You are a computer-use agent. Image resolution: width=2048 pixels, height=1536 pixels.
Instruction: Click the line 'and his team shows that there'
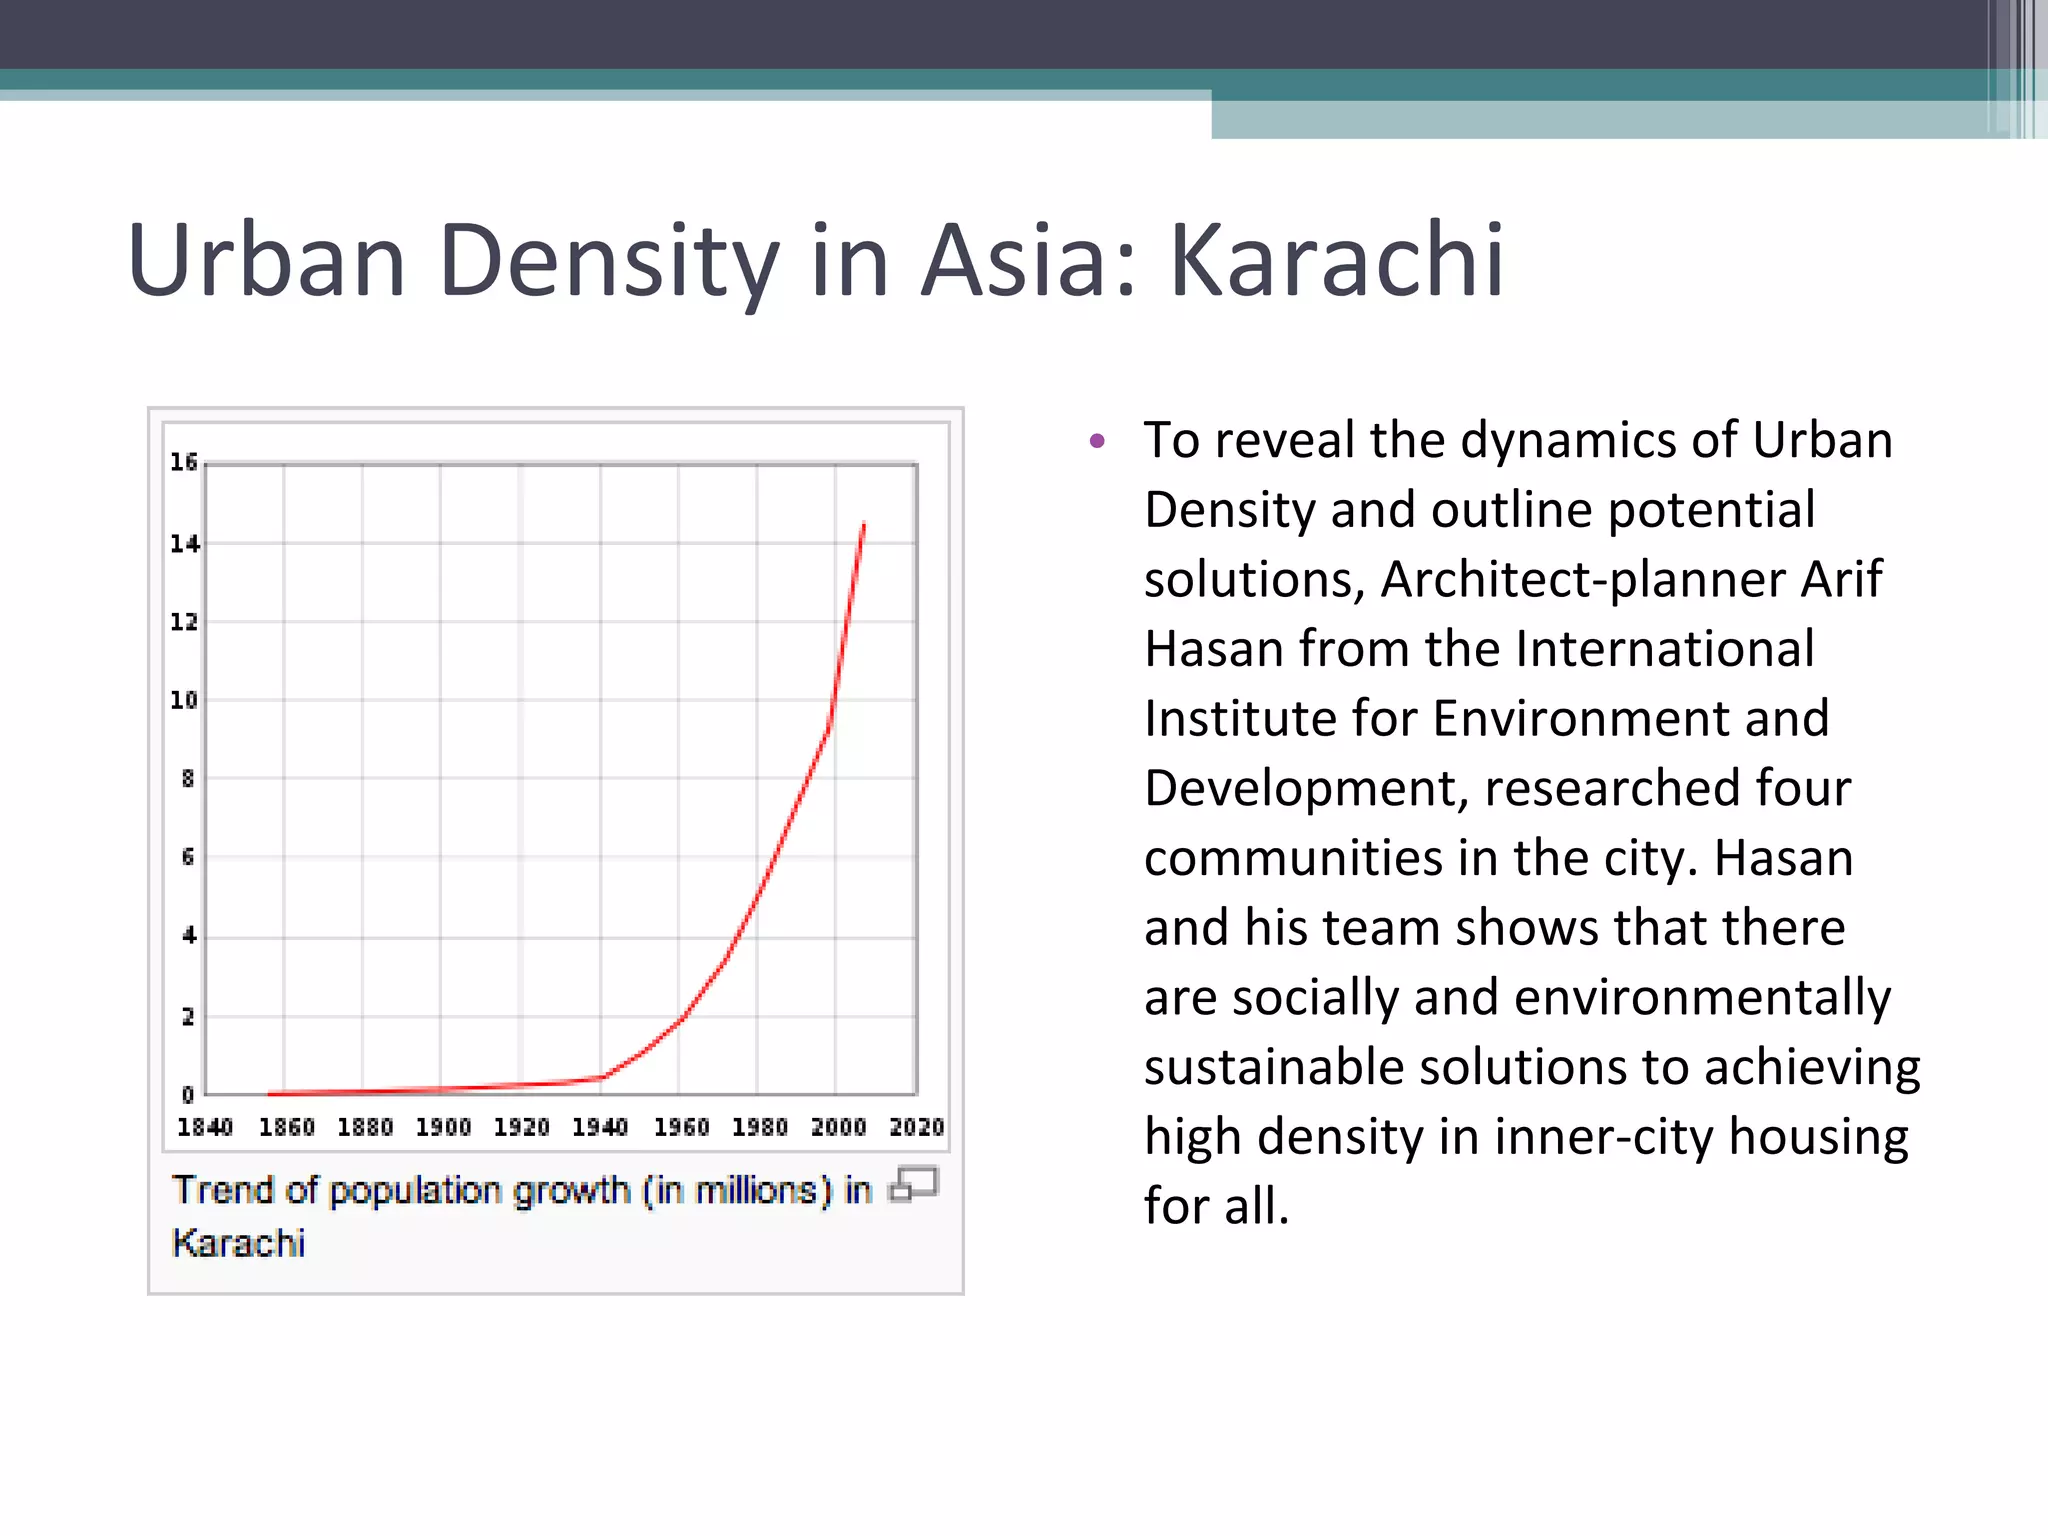[1495, 928]
